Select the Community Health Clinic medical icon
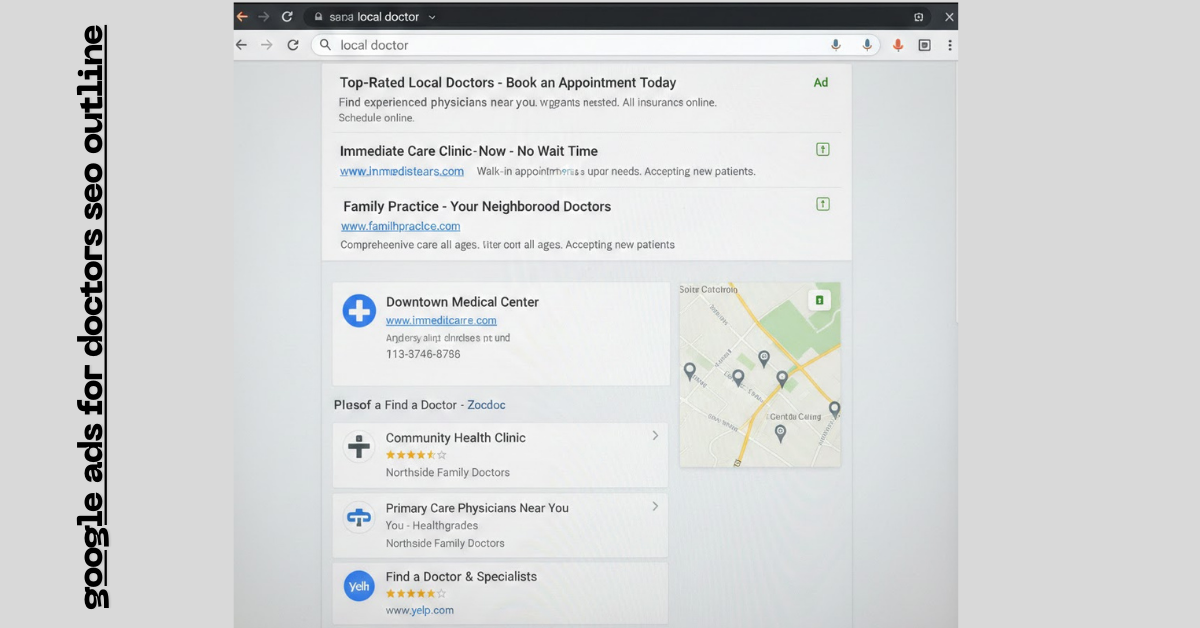This screenshot has height=628, width=1200. [359, 446]
